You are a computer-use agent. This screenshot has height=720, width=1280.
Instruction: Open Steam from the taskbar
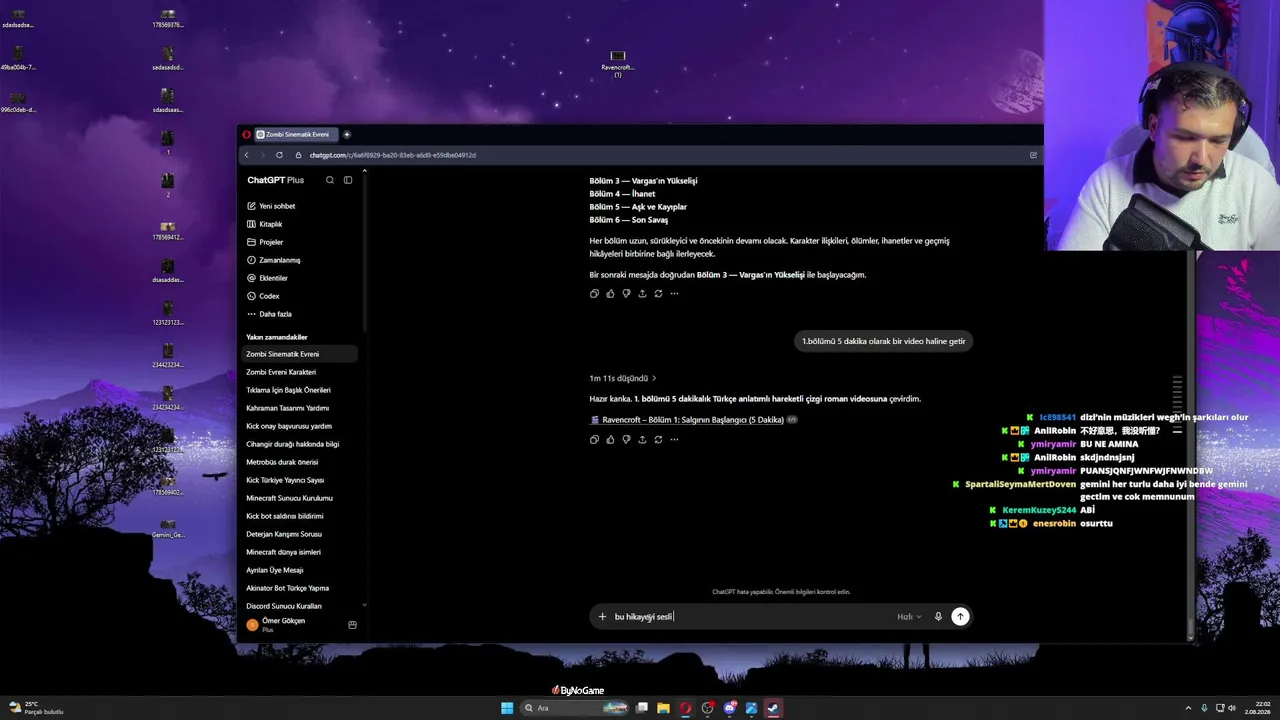pos(773,708)
